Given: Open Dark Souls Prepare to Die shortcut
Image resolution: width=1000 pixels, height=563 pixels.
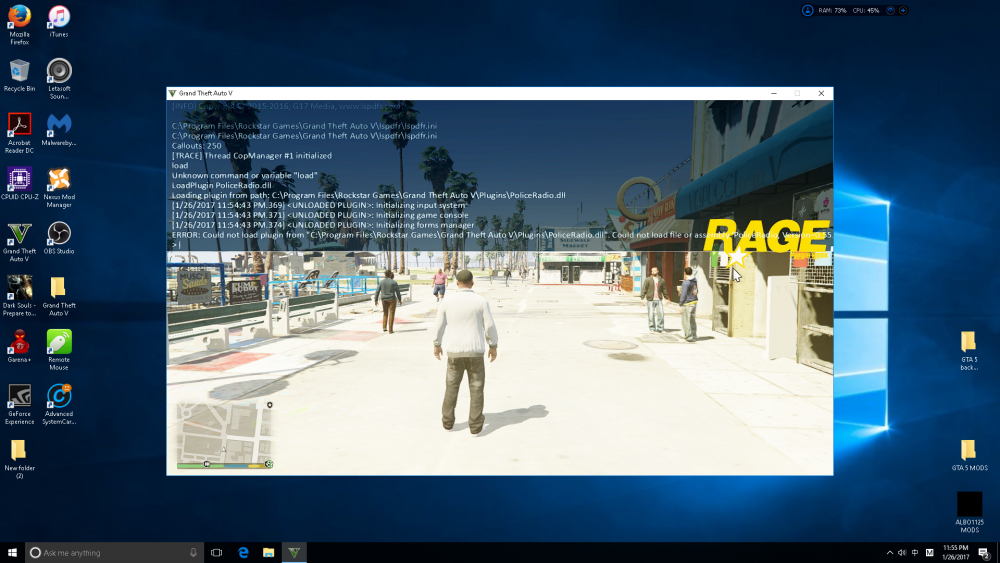Looking at the screenshot, I should [19, 296].
